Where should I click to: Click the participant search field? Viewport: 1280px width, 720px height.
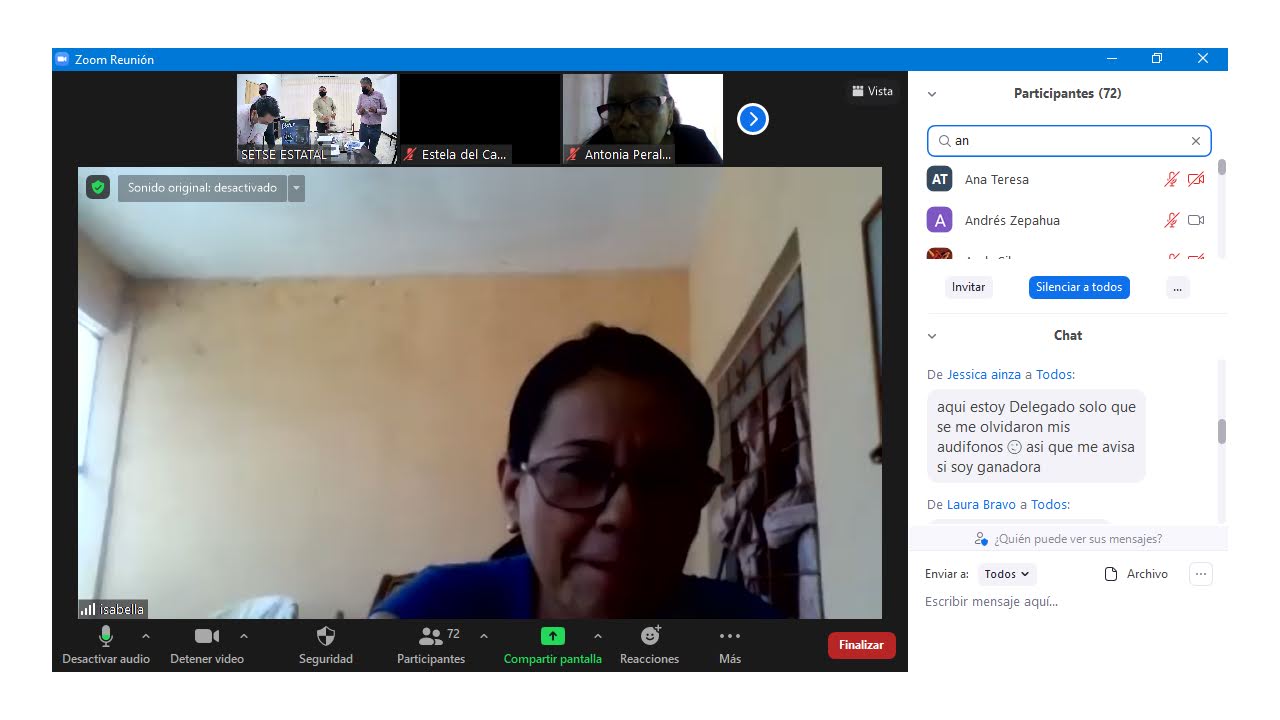pyautogui.click(x=1069, y=141)
